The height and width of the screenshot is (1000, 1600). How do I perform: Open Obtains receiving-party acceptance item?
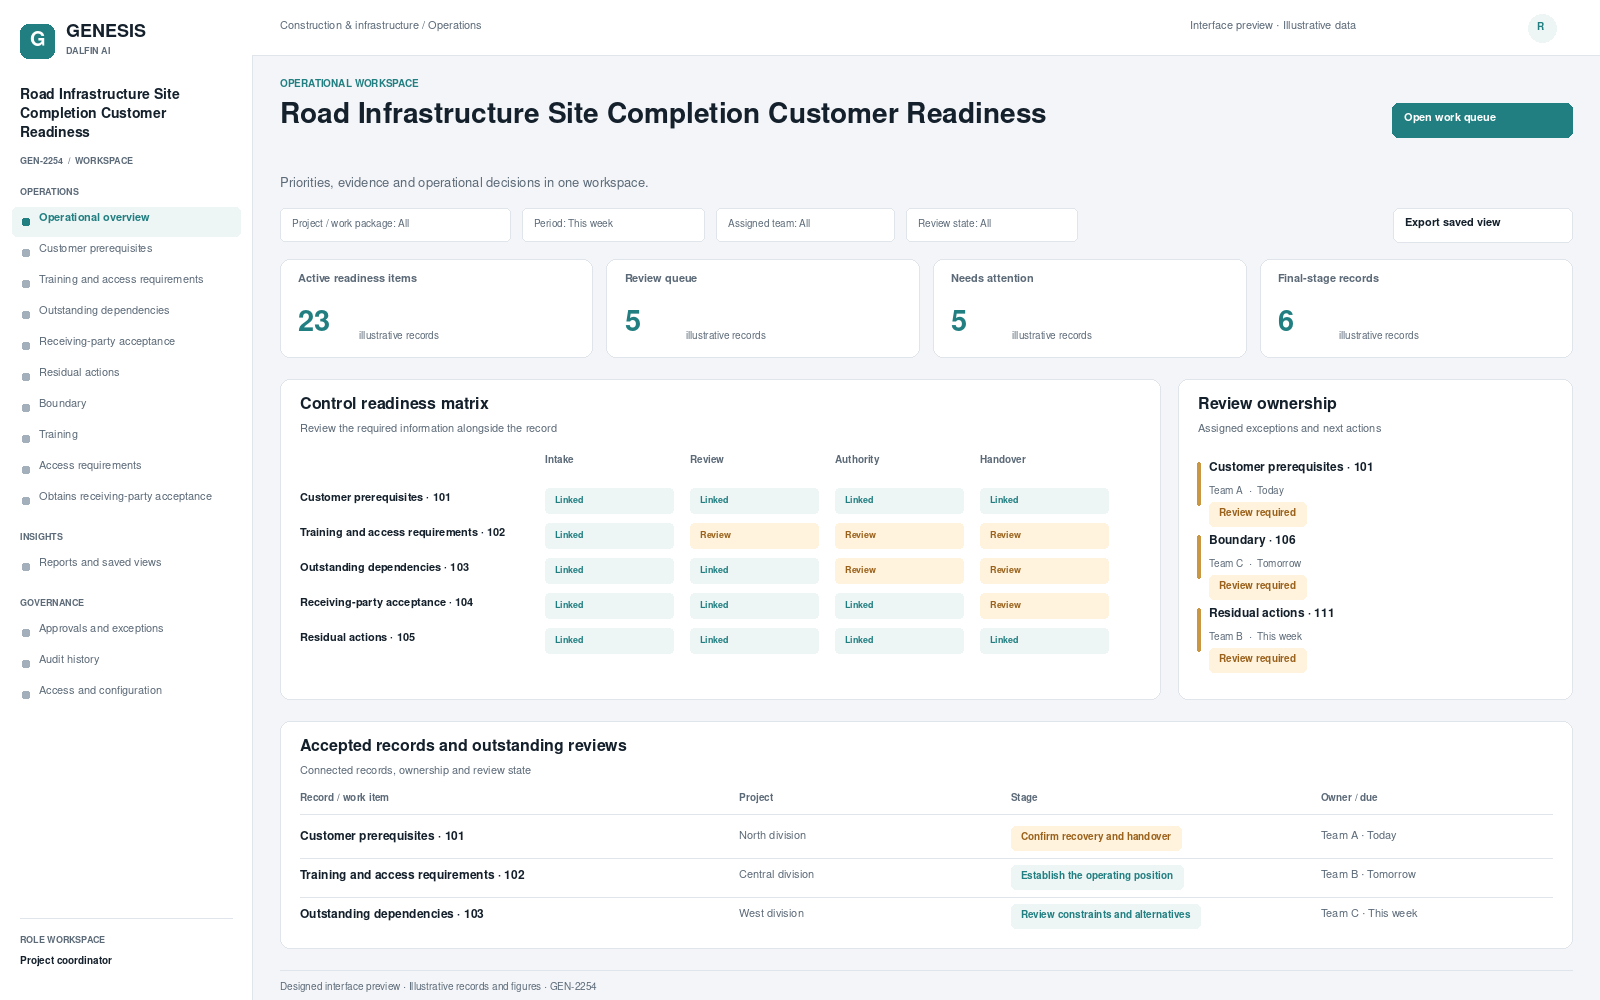126,497
